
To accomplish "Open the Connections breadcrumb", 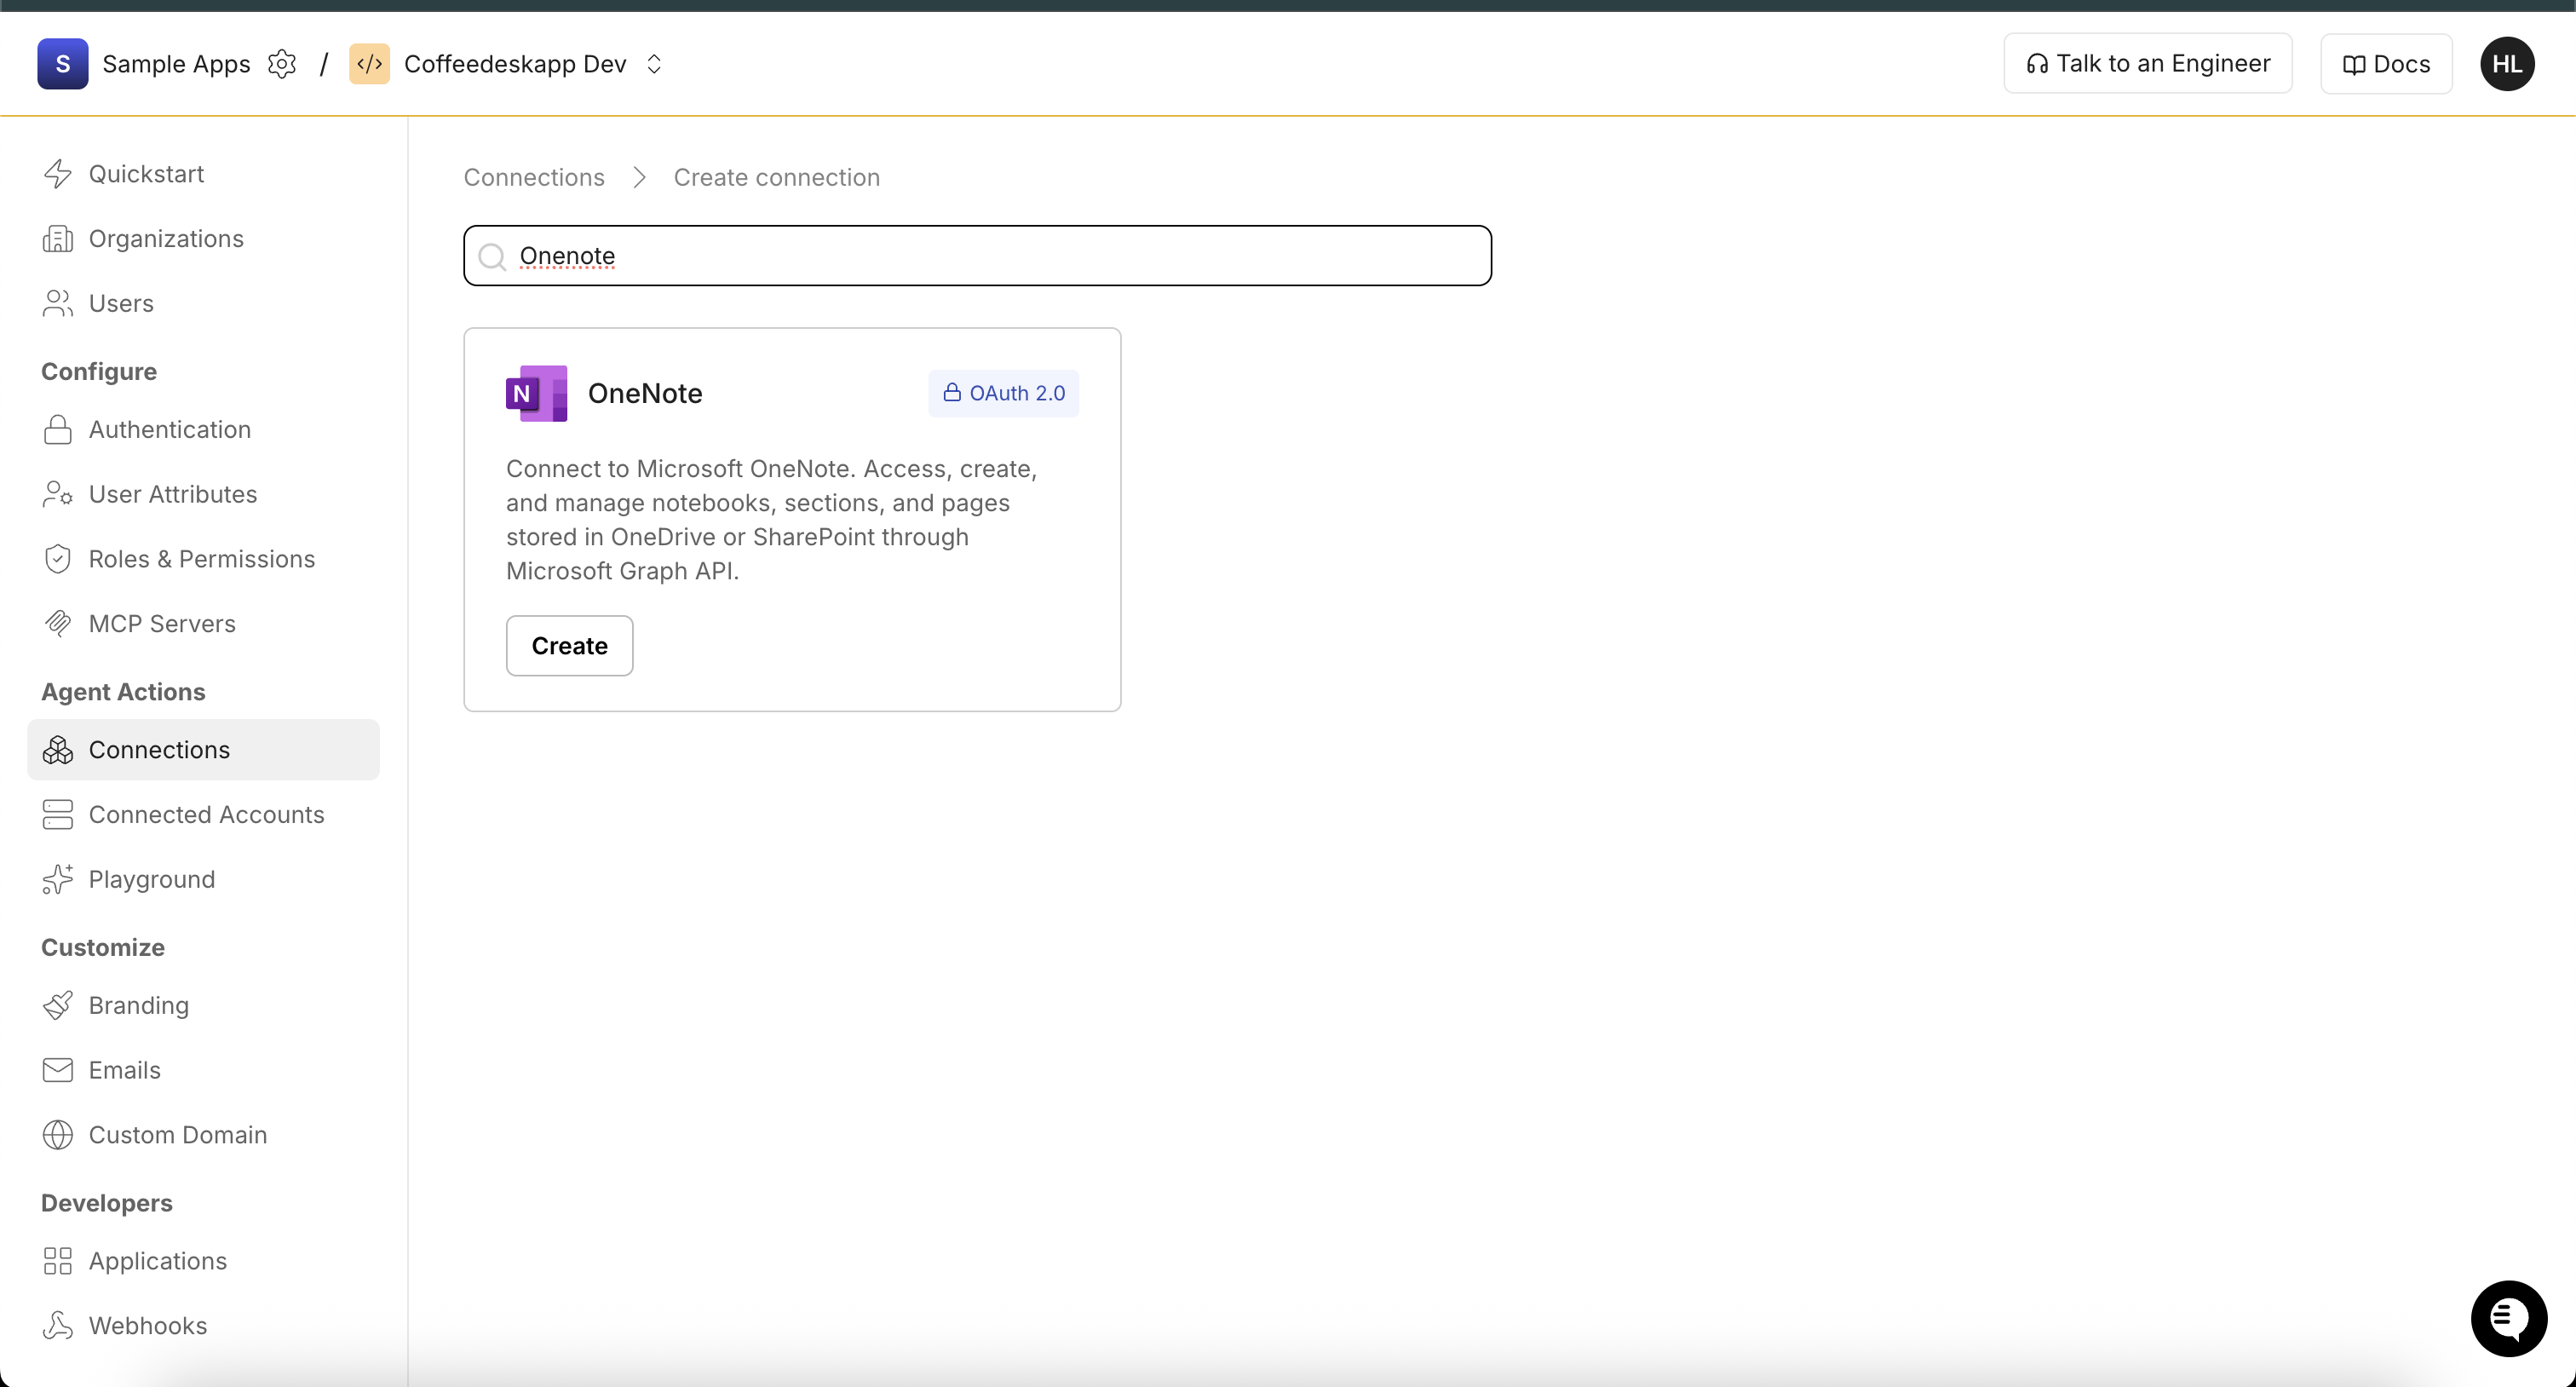I will tap(533, 177).
